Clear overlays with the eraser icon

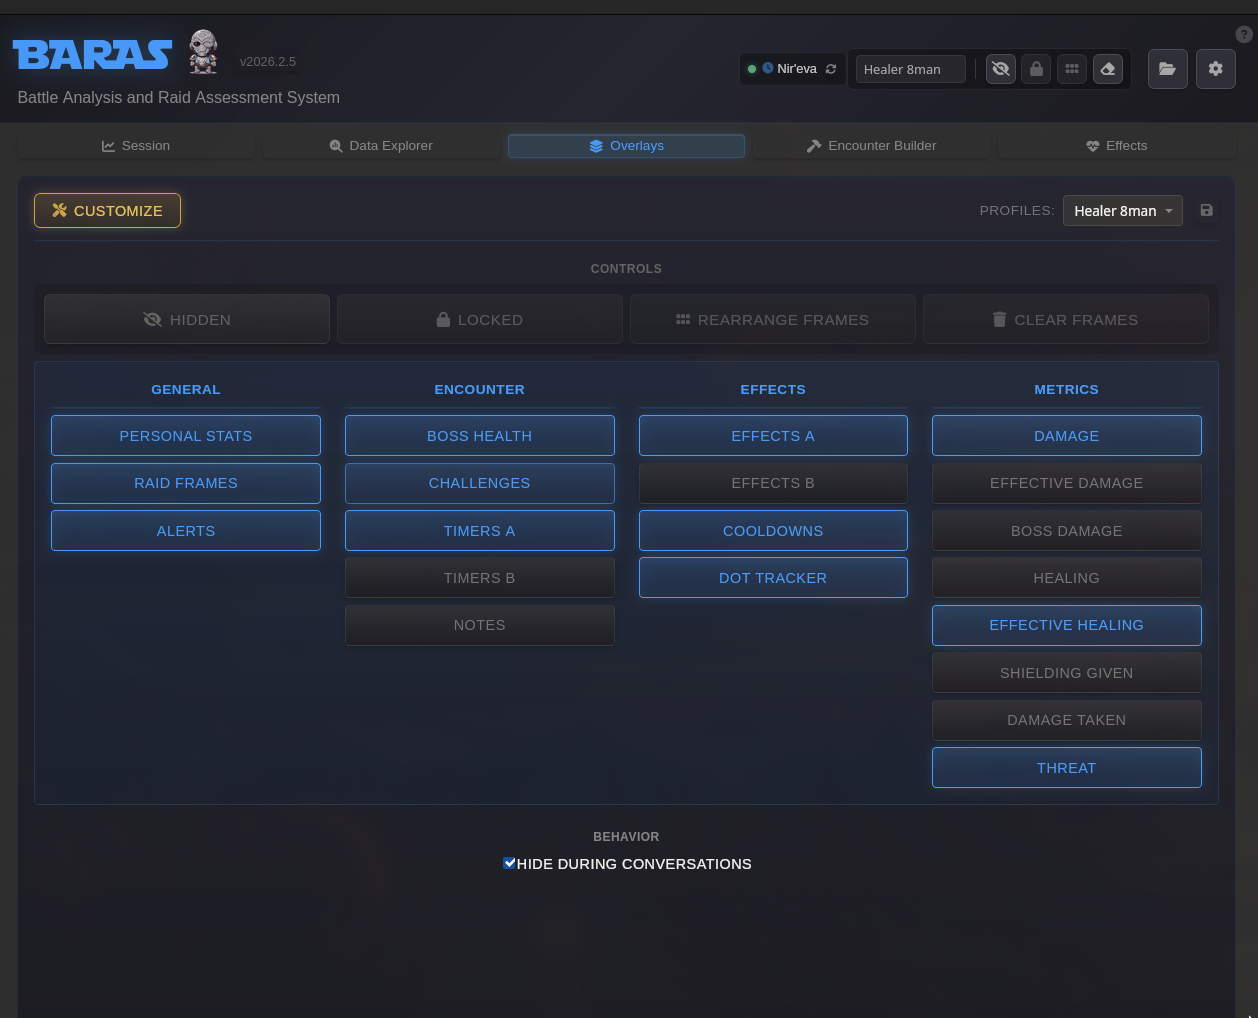(x=1107, y=68)
